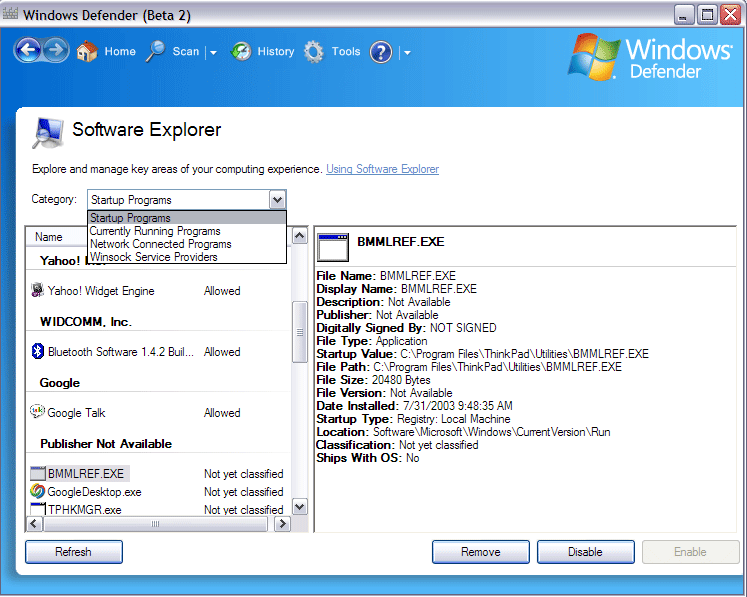This screenshot has width=747, height=597.
Task: Click the Remove button
Action: [481, 552]
